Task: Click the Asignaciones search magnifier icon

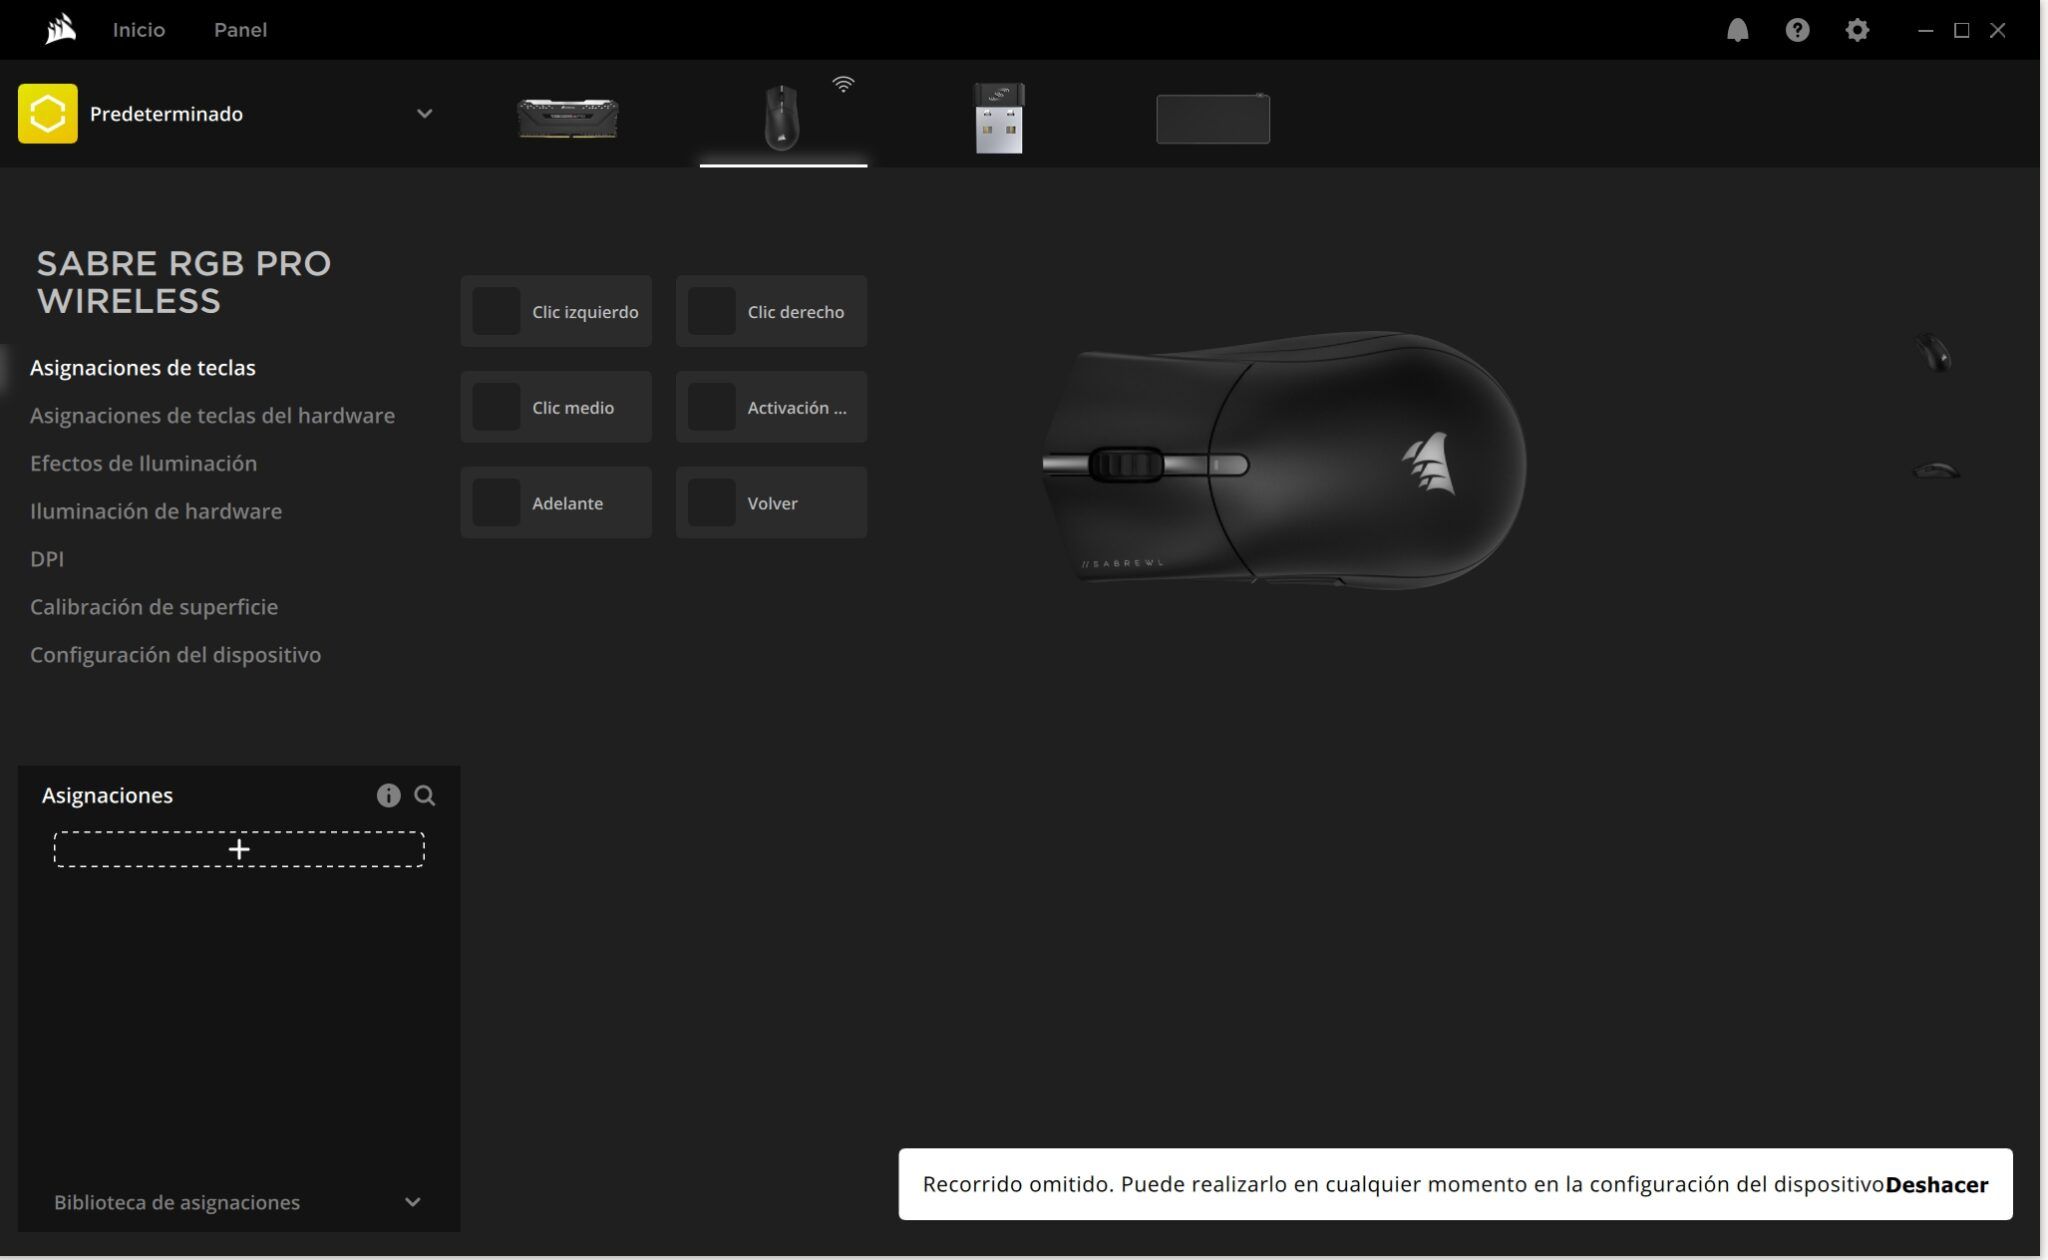Action: tap(425, 795)
